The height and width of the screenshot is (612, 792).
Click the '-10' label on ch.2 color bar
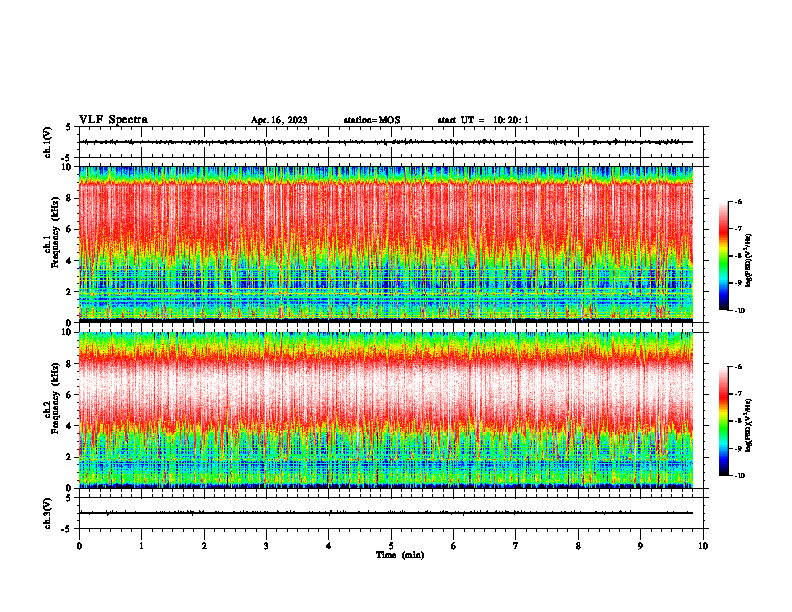point(739,476)
